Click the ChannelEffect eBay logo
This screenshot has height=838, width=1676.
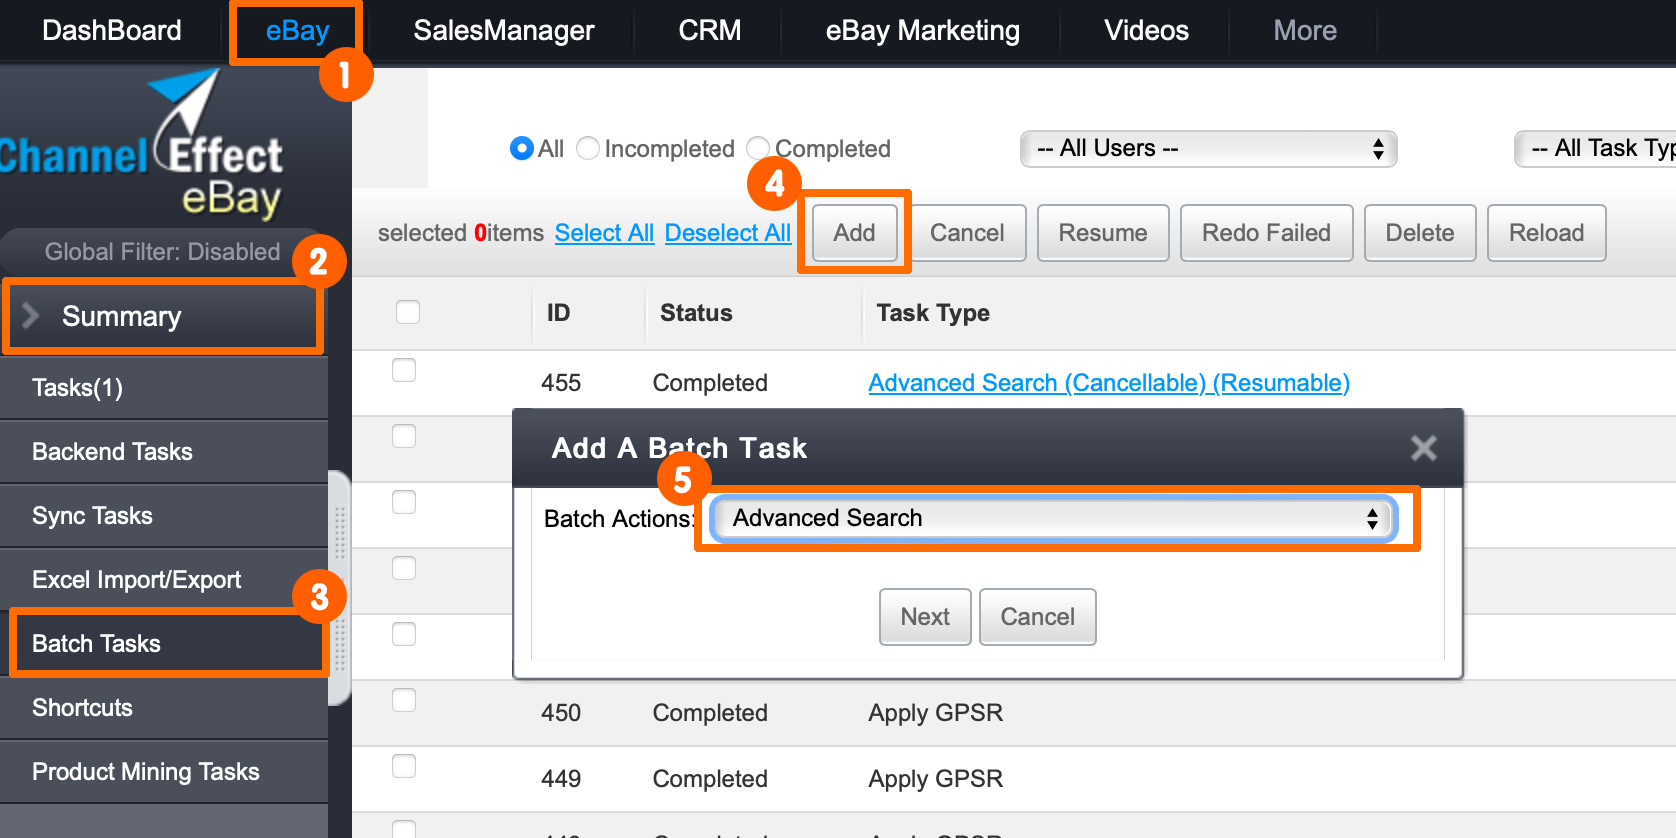(142, 146)
